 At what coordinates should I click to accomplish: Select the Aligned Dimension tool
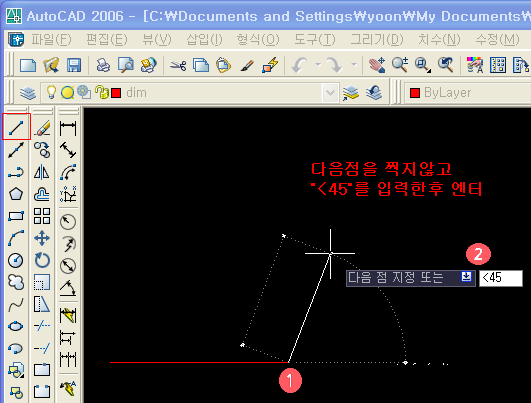pyautogui.click(x=68, y=150)
